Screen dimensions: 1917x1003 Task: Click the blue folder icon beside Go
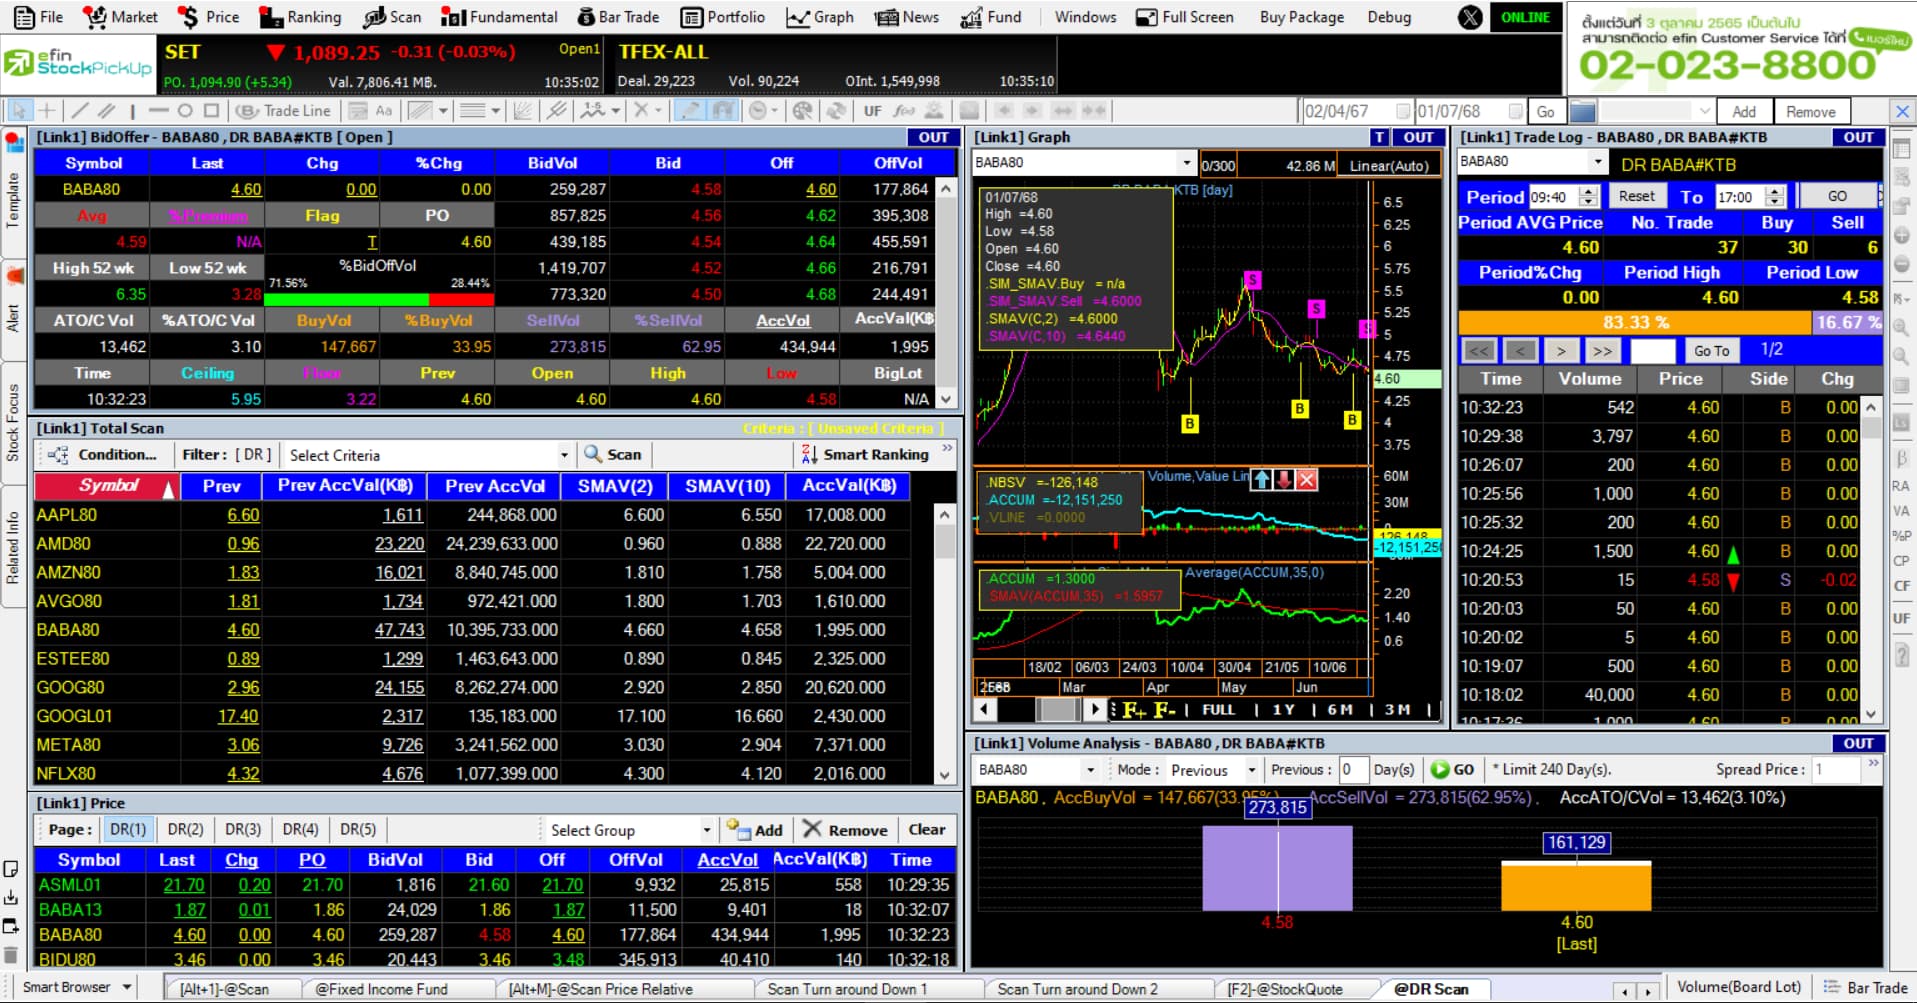click(x=1583, y=111)
